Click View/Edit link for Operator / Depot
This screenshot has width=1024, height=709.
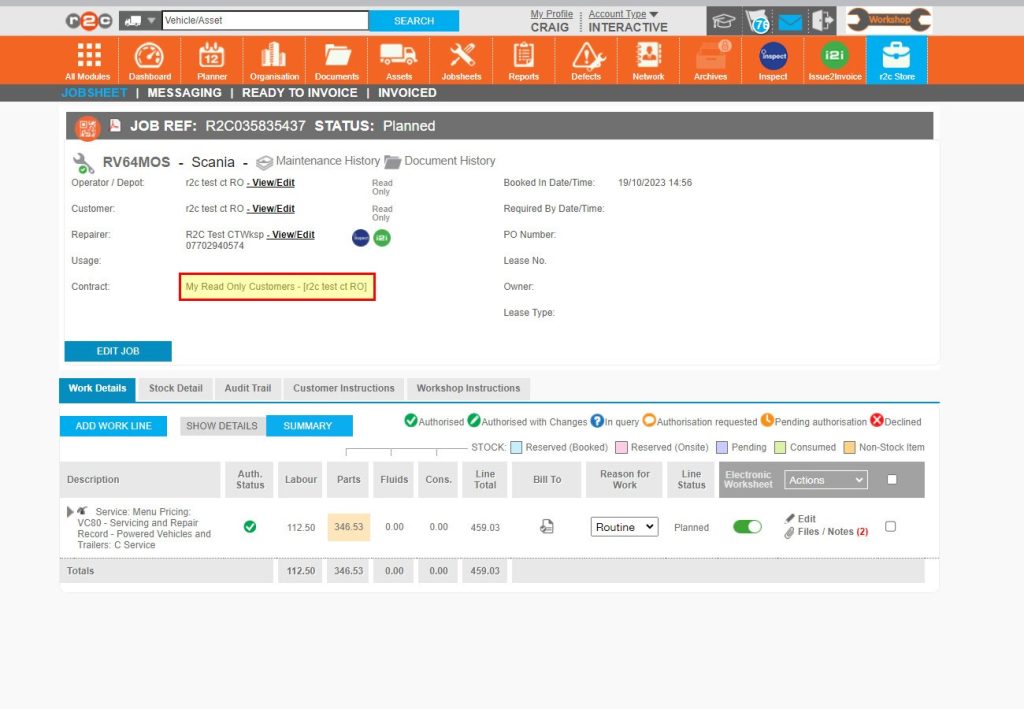pos(271,183)
